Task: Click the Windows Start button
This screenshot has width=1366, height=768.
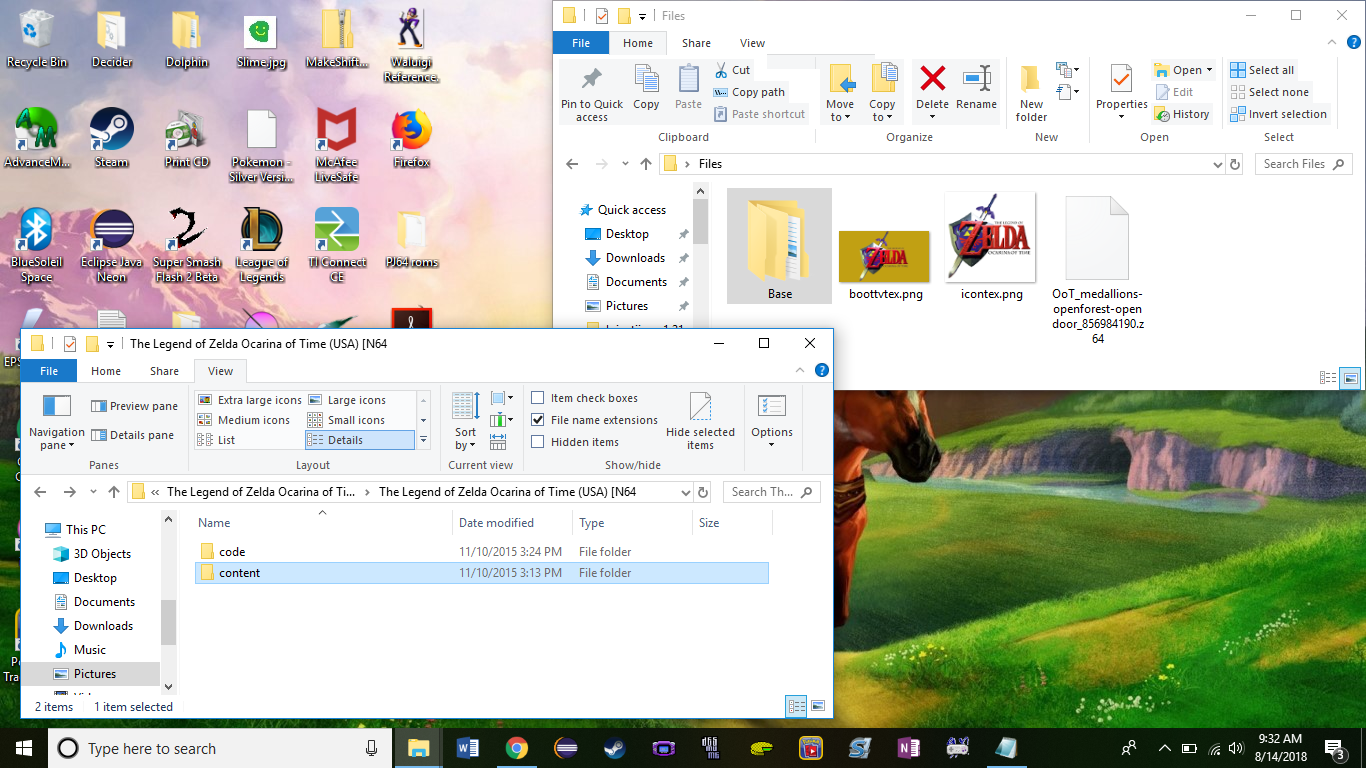Action: pos(23,748)
